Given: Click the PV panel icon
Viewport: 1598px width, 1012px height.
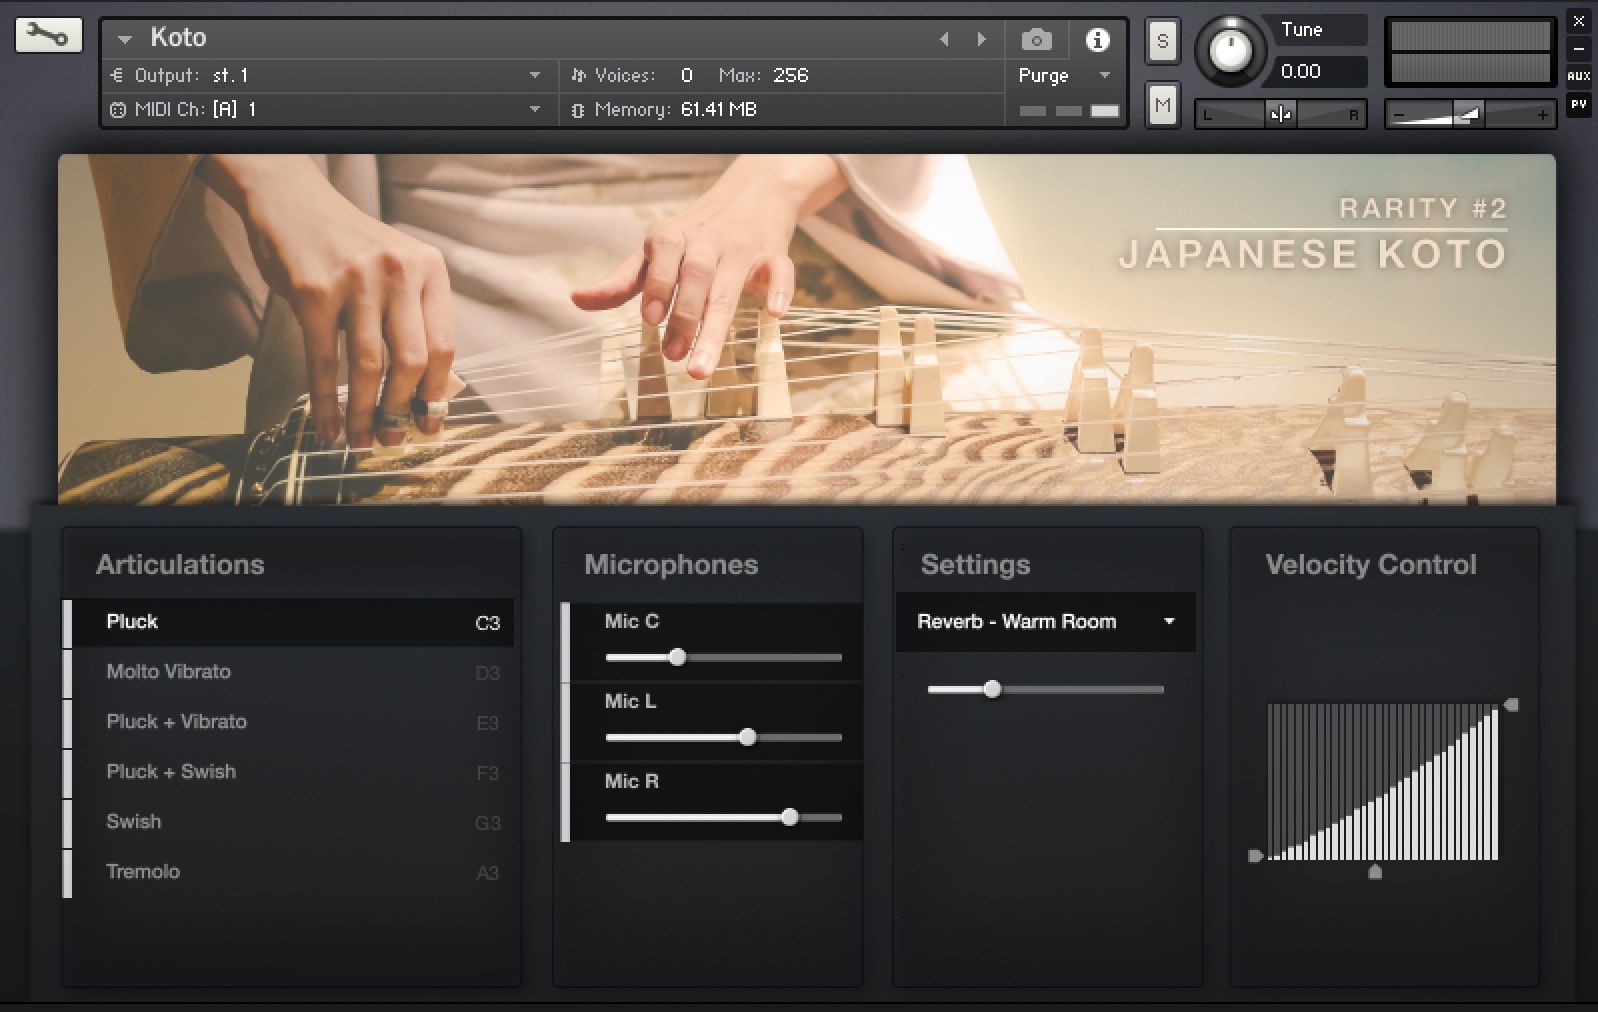Looking at the screenshot, I should tap(1578, 104).
